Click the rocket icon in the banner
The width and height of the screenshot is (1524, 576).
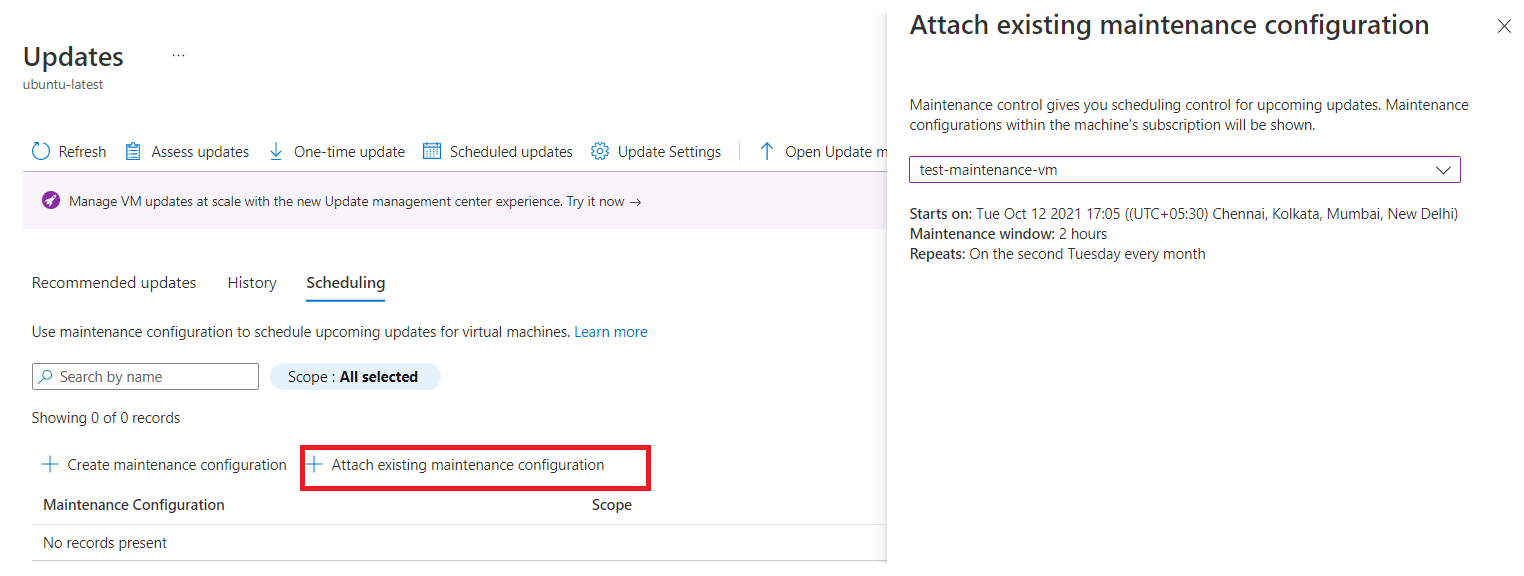coord(50,201)
